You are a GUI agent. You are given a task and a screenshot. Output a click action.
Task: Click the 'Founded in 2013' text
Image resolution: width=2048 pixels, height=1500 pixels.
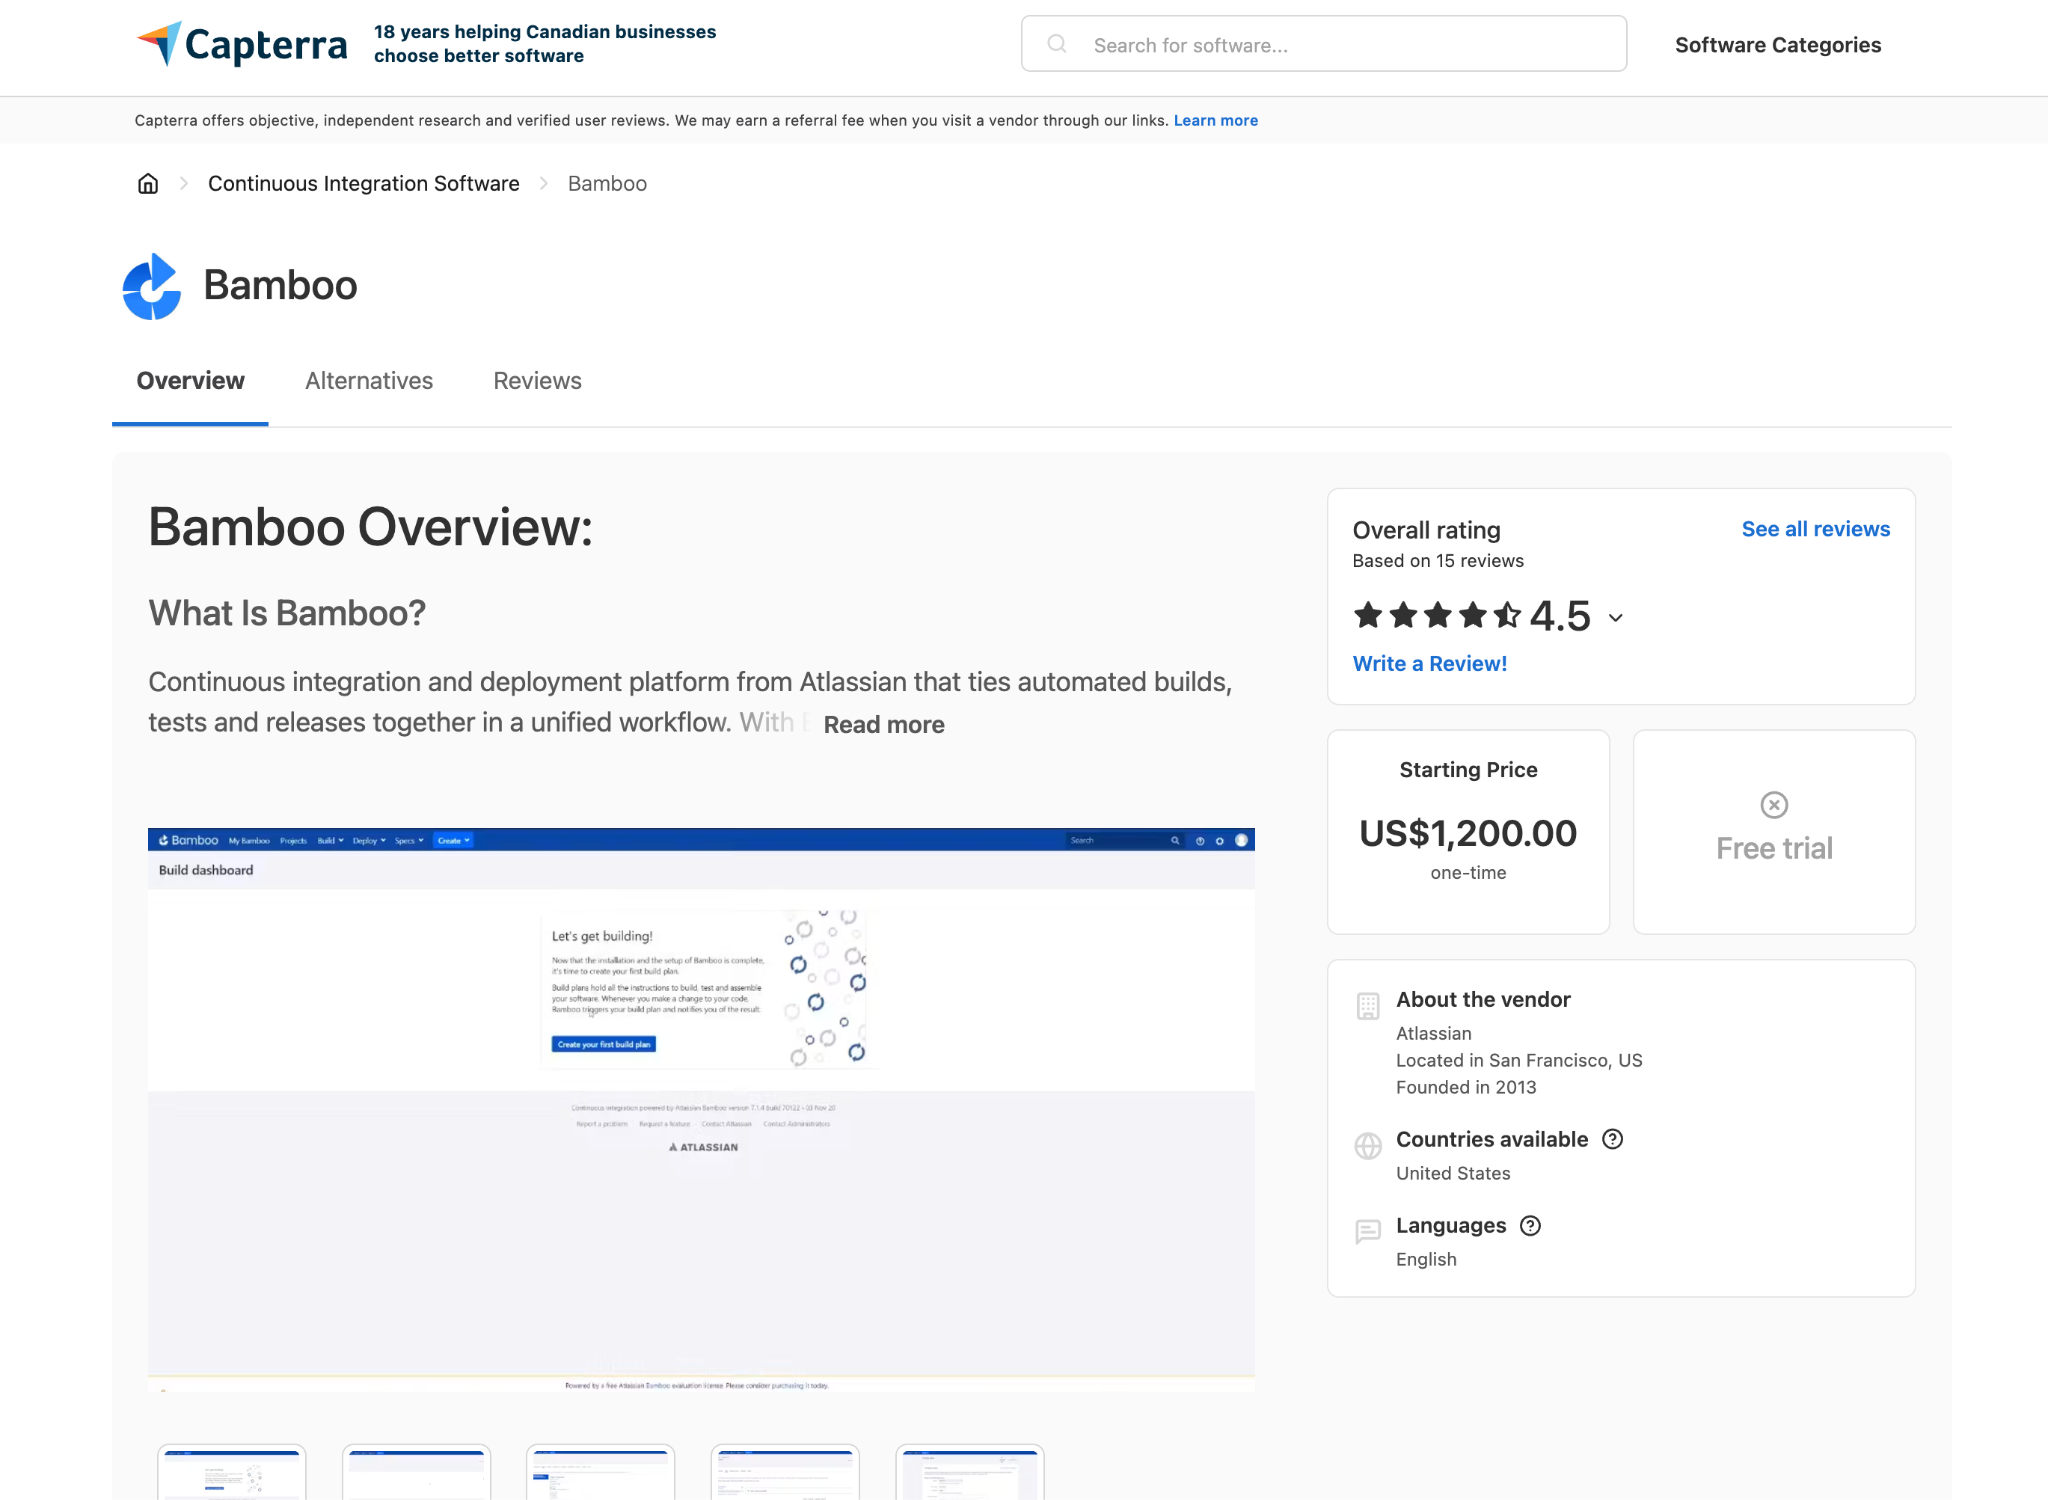pyautogui.click(x=1466, y=1087)
